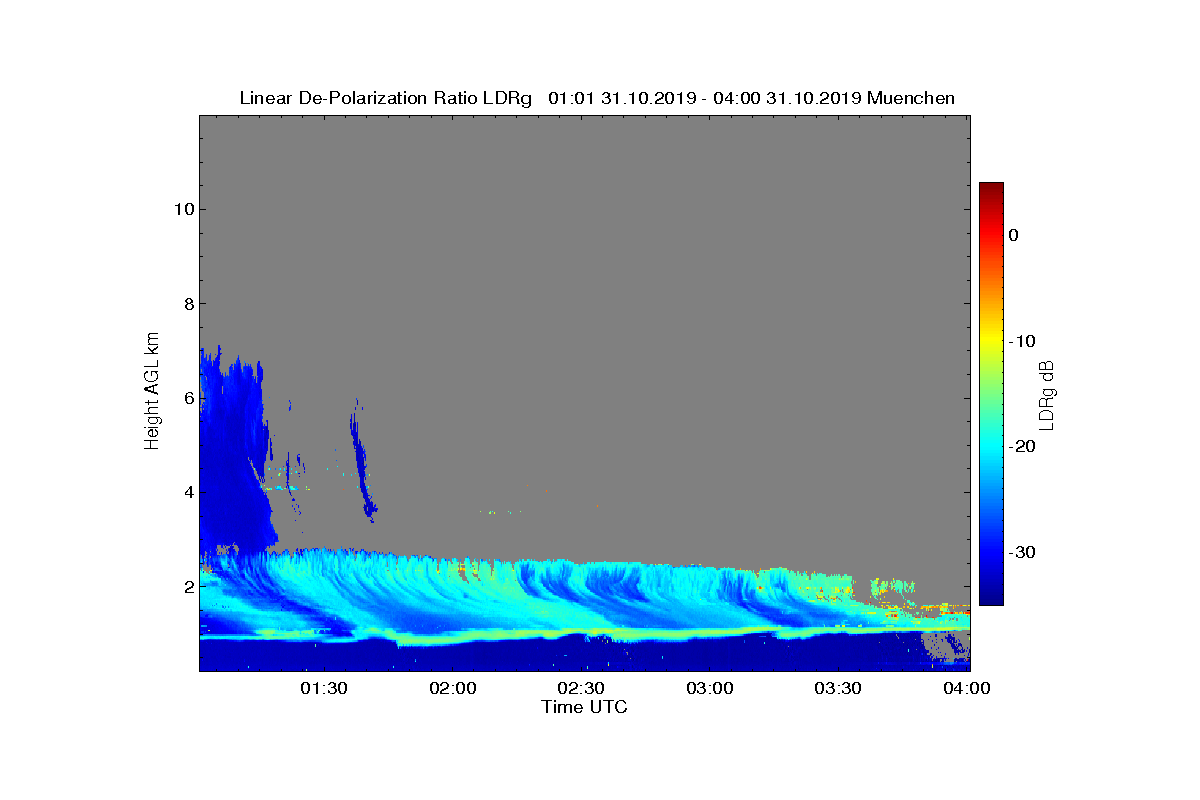
Task: Click the 04:00 time axis label
Action: coord(968,690)
